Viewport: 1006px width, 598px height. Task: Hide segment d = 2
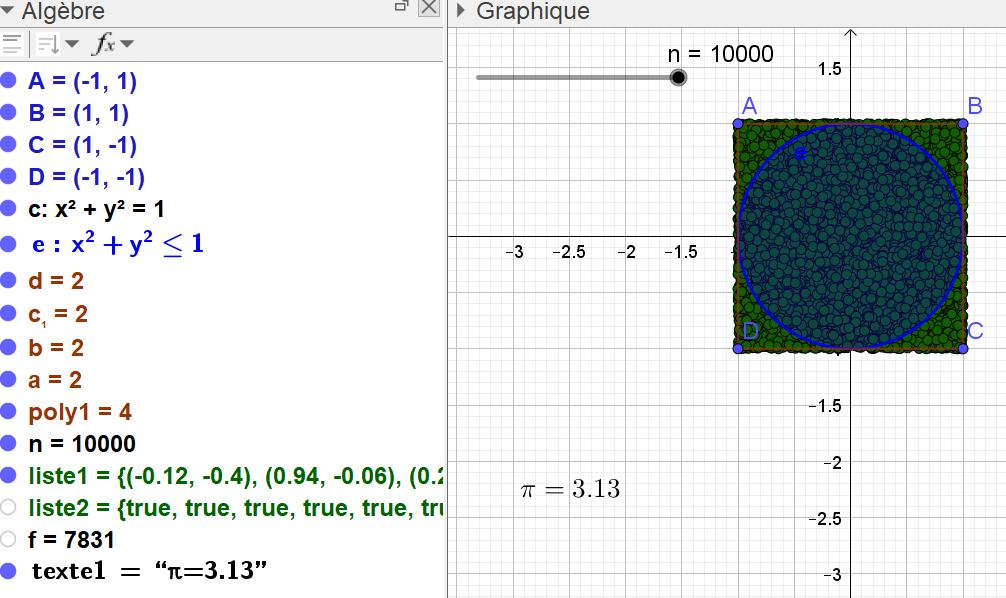click(8, 280)
